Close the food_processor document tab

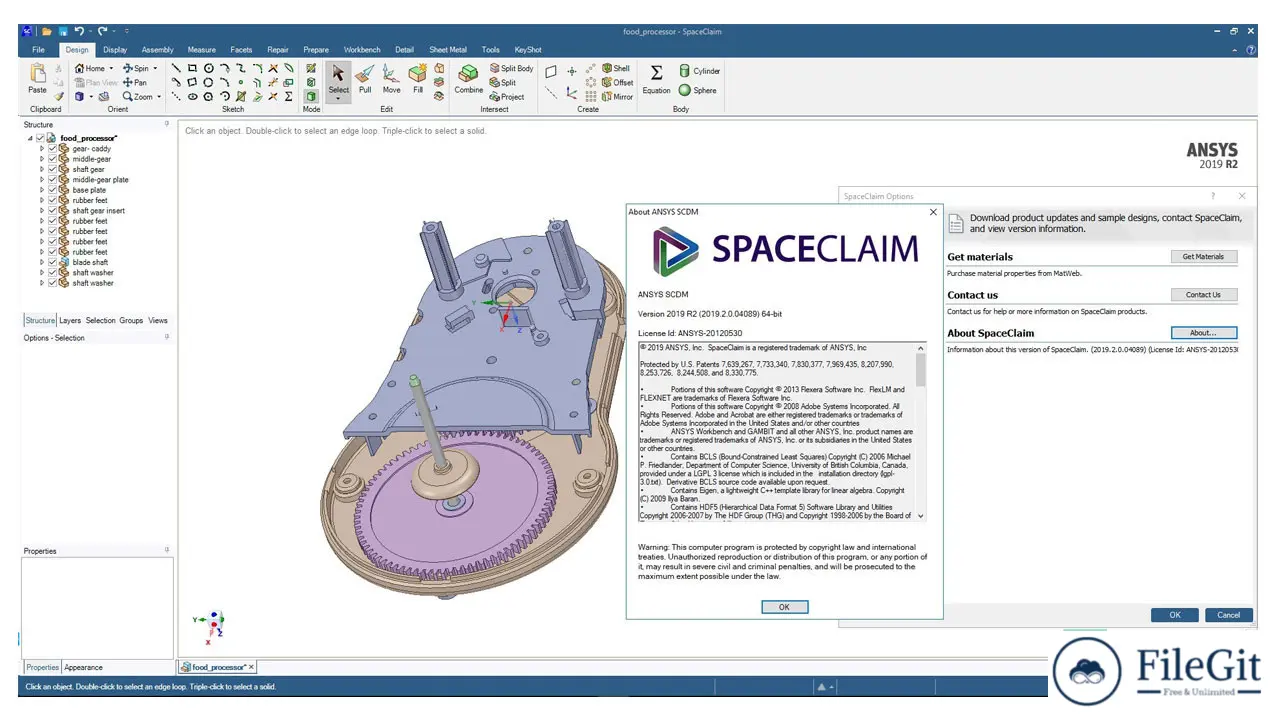251,667
